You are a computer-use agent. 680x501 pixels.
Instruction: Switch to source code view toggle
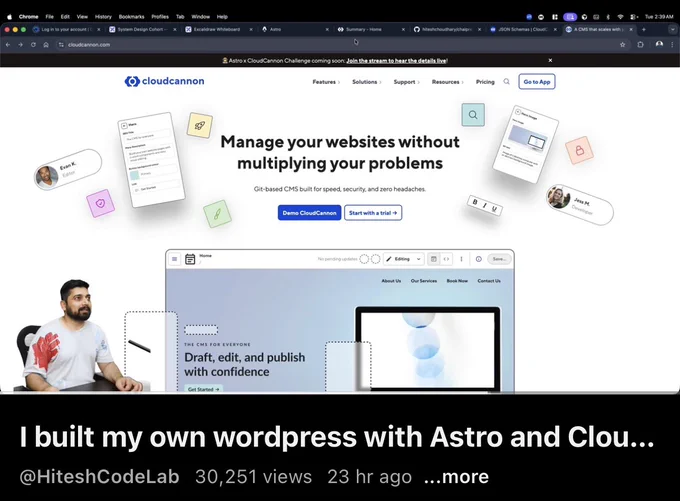click(446, 259)
